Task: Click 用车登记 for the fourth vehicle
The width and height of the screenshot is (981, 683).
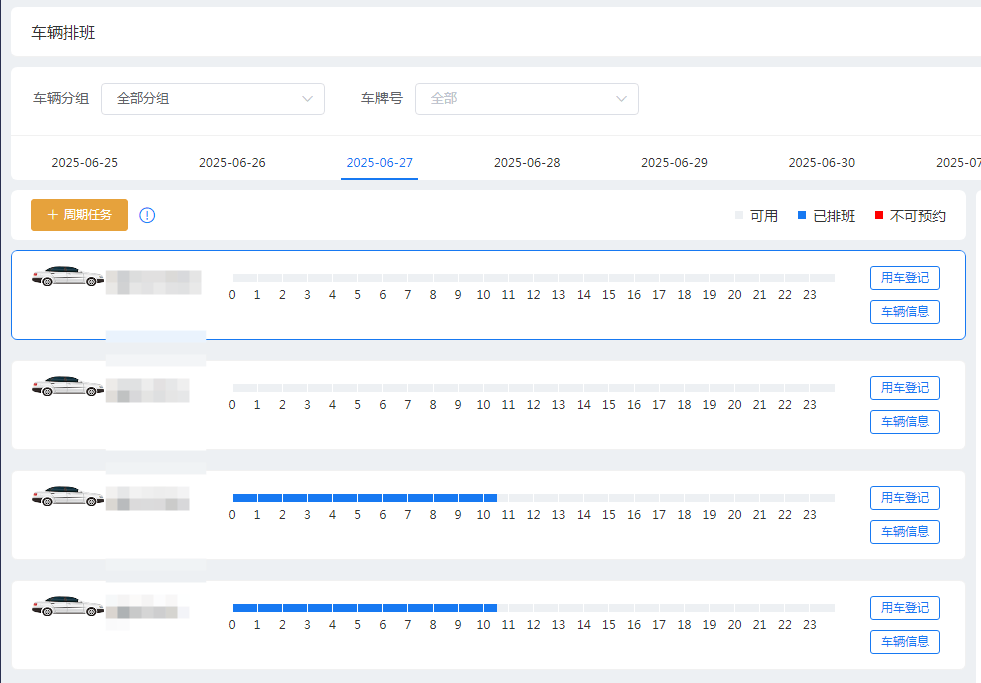Action: pos(905,608)
